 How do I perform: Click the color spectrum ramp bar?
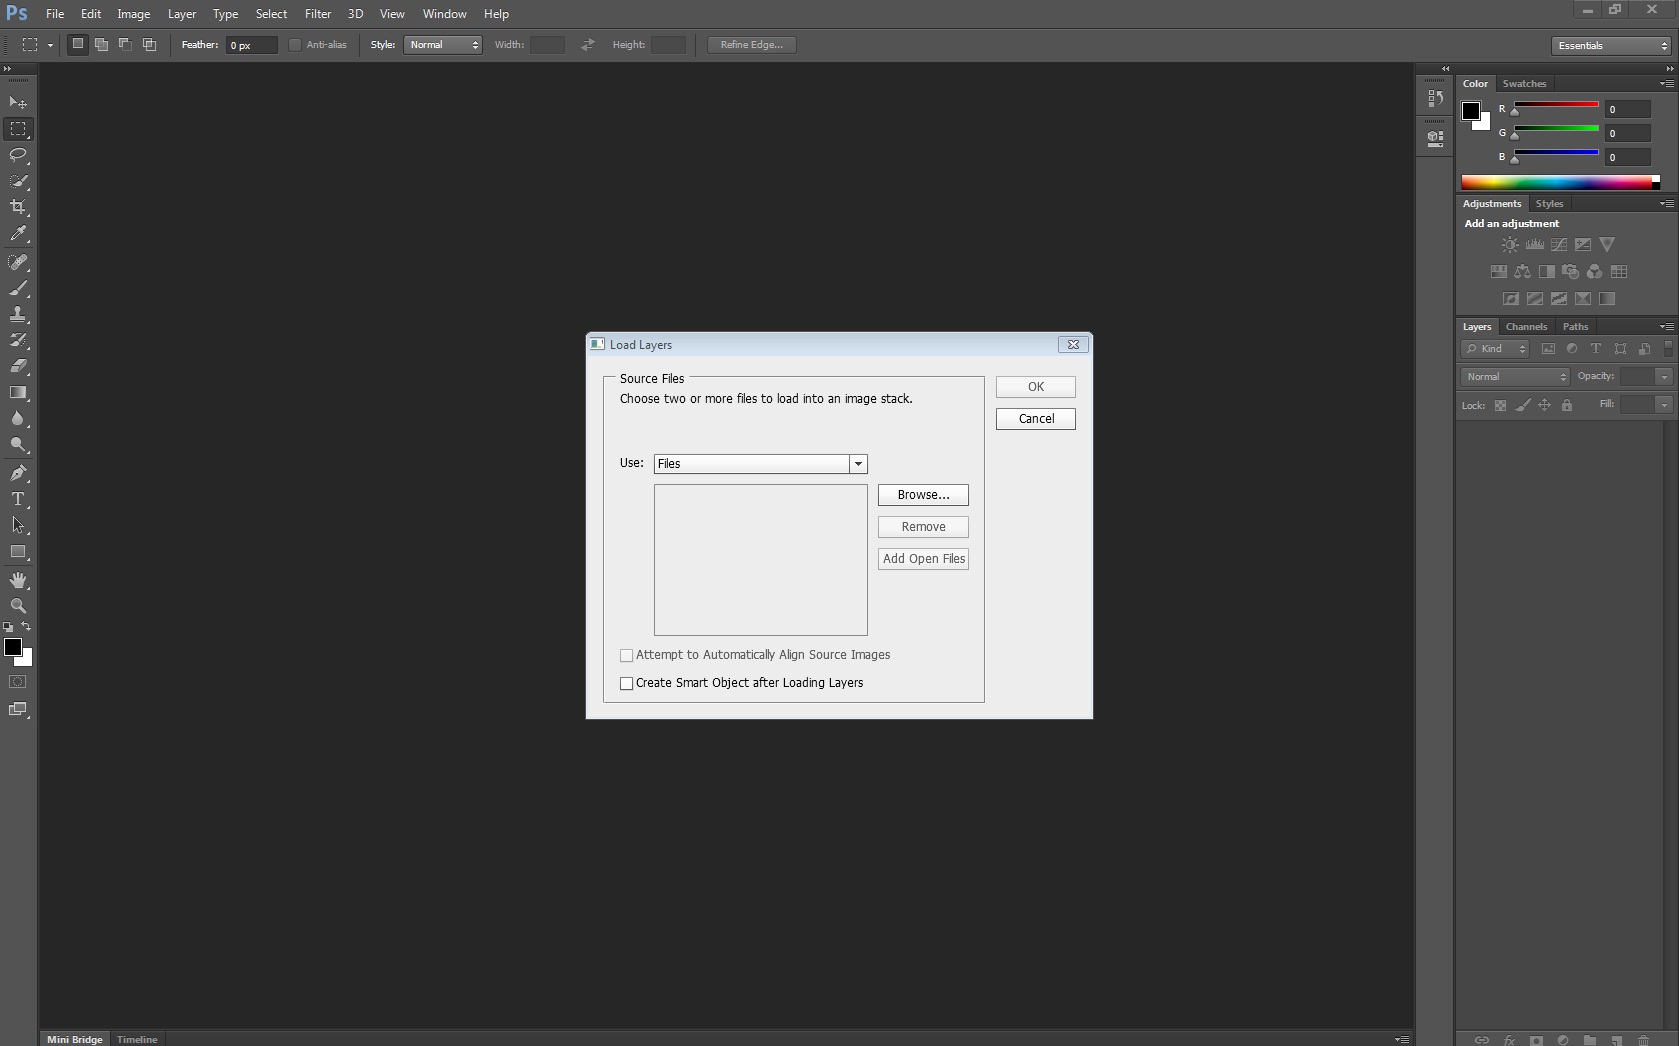click(1556, 182)
